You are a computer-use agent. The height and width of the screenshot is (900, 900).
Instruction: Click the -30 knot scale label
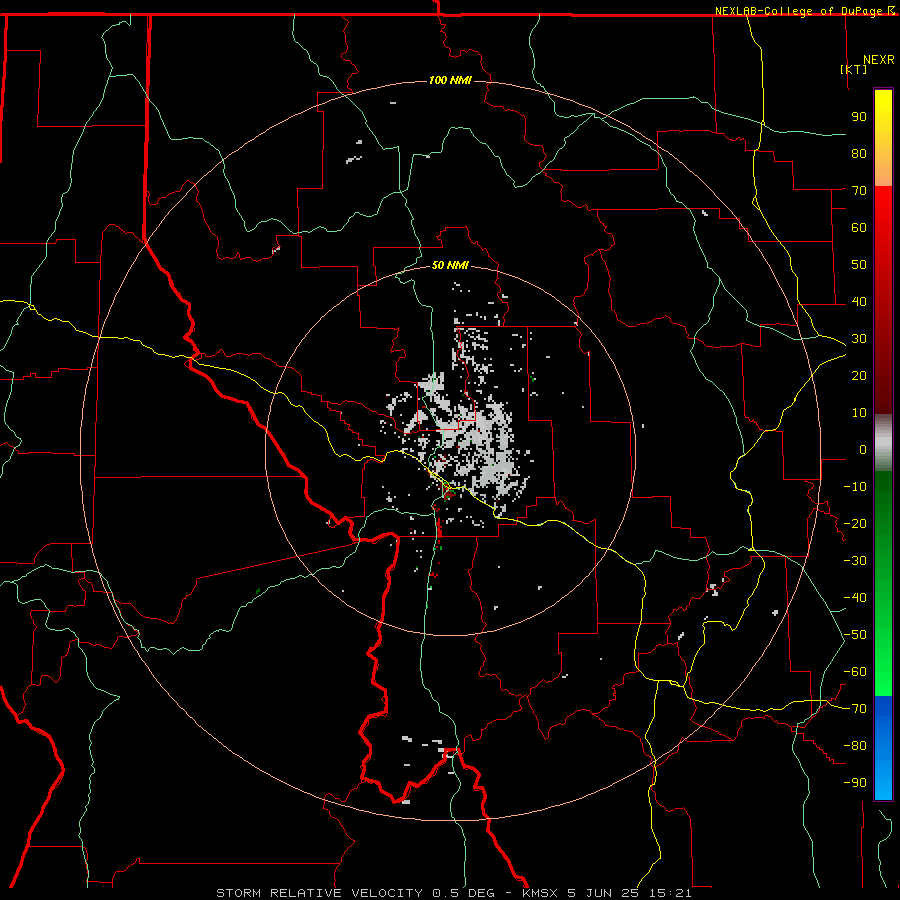pyautogui.click(x=855, y=561)
